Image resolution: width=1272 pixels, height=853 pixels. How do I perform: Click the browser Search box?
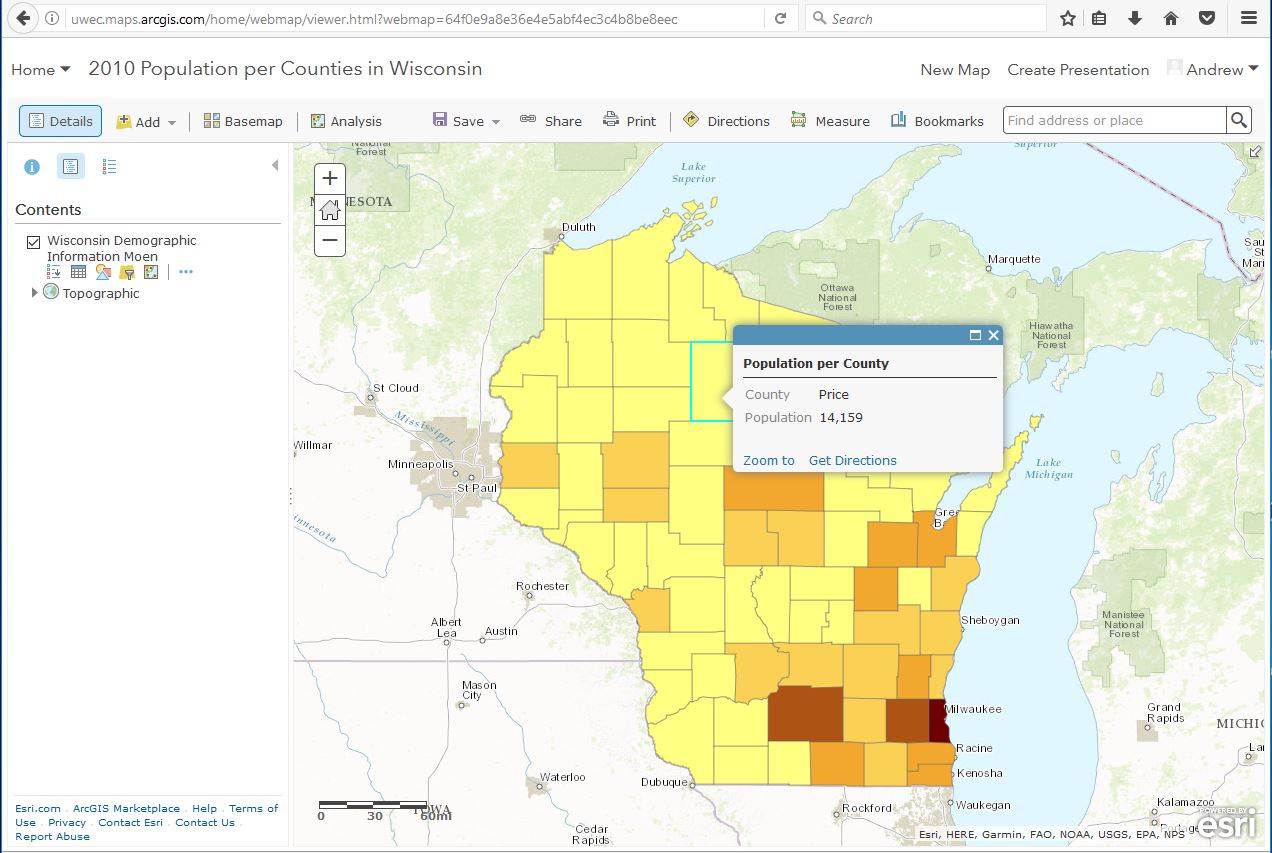click(926, 18)
